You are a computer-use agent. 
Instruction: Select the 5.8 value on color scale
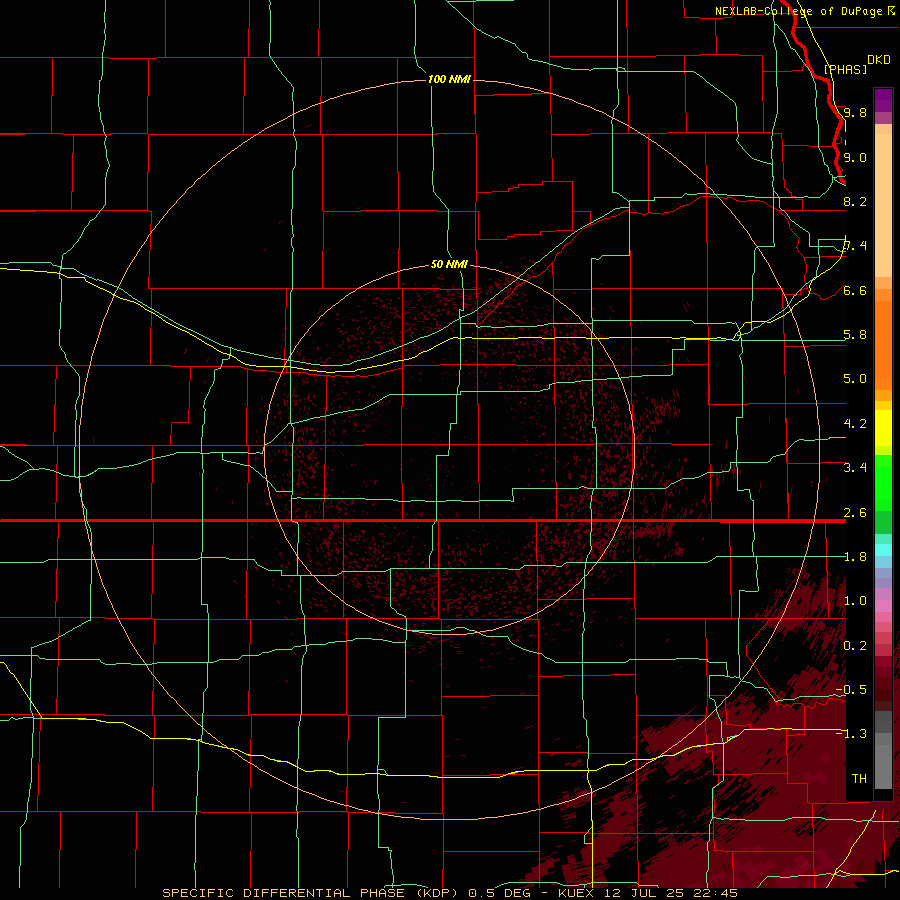(855, 335)
